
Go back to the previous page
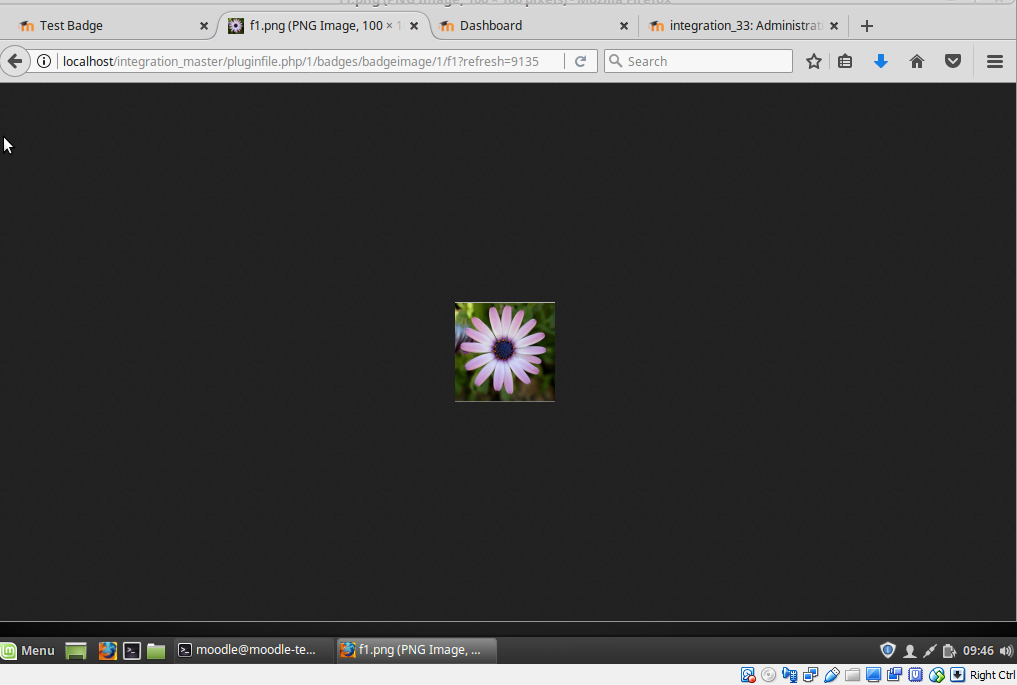point(14,61)
